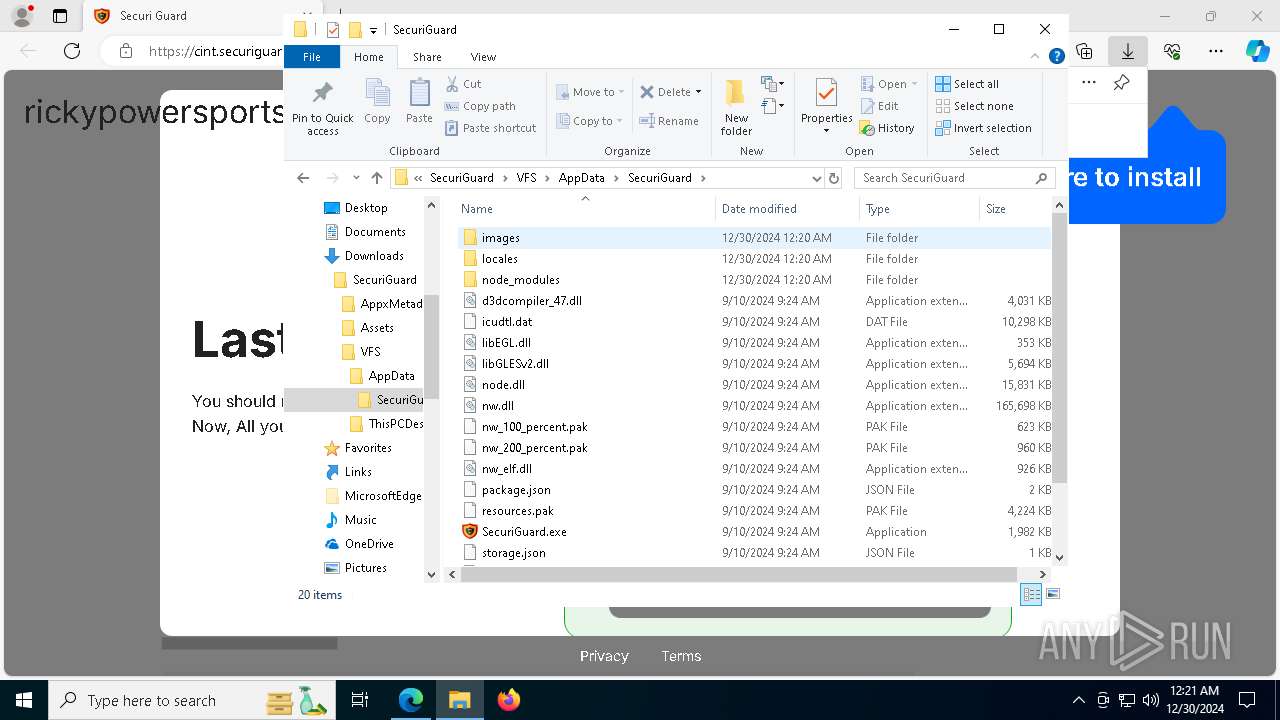Switch to large icons view layout
Viewport: 1280px width, 720px height.
point(1052,595)
